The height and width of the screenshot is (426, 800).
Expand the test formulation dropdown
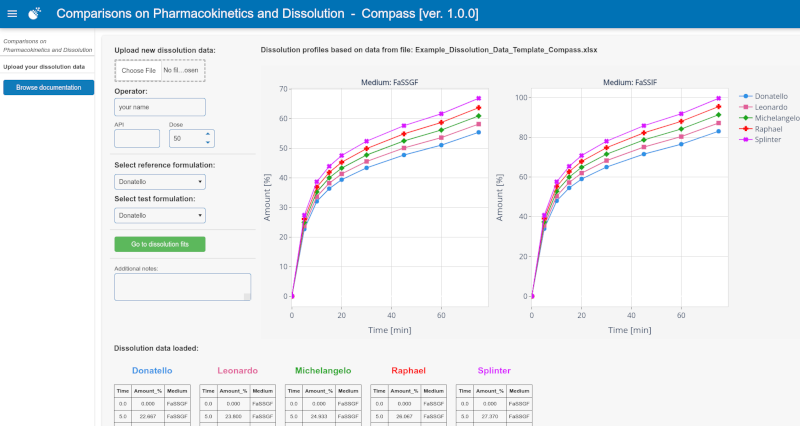(x=160, y=215)
